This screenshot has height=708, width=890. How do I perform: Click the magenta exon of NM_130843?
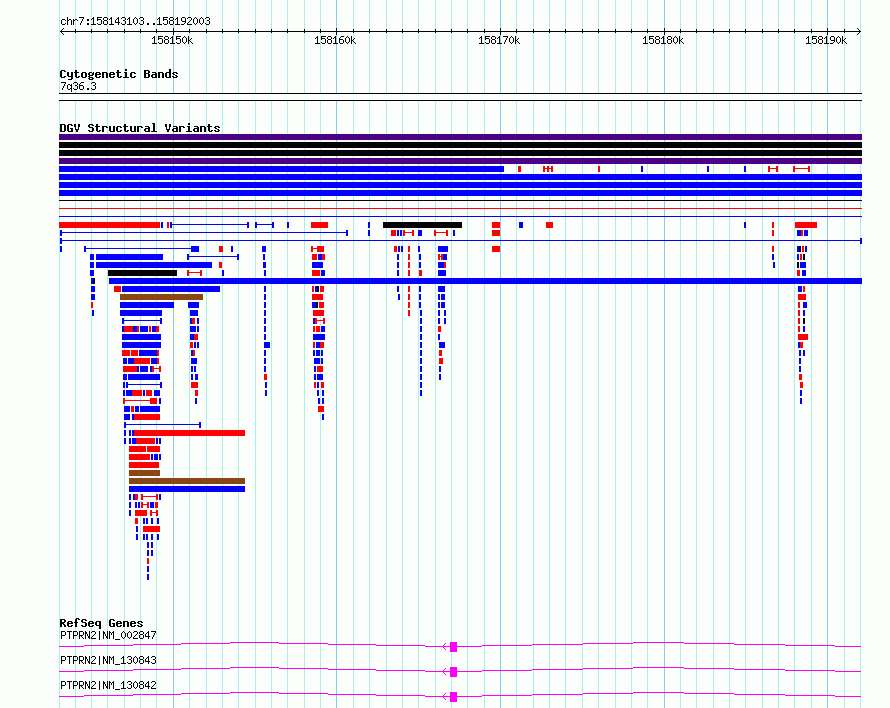pos(454,672)
